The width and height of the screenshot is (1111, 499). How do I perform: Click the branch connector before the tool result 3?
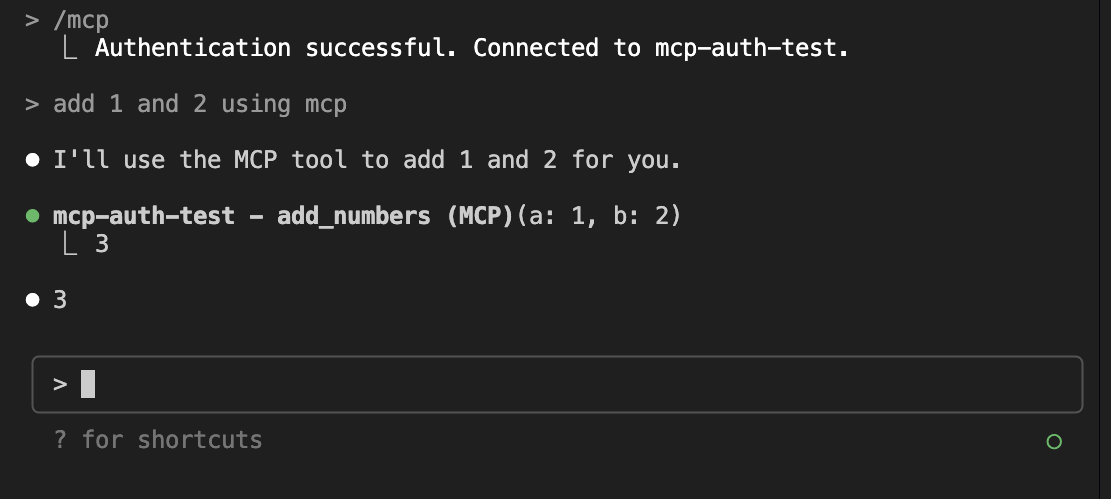click(x=70, y=243)
